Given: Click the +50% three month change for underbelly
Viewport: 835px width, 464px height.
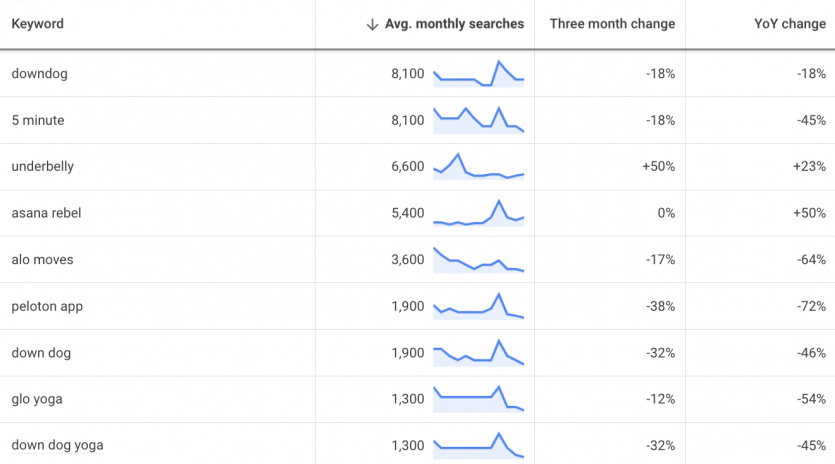Looking at the screenshot, I should coord(658,166).
